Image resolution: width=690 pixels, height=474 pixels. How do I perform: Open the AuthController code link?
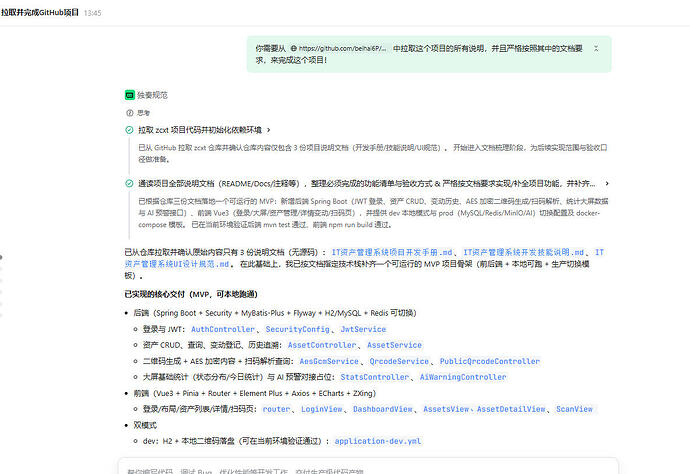pyautogui.click(x=223, y=329)
